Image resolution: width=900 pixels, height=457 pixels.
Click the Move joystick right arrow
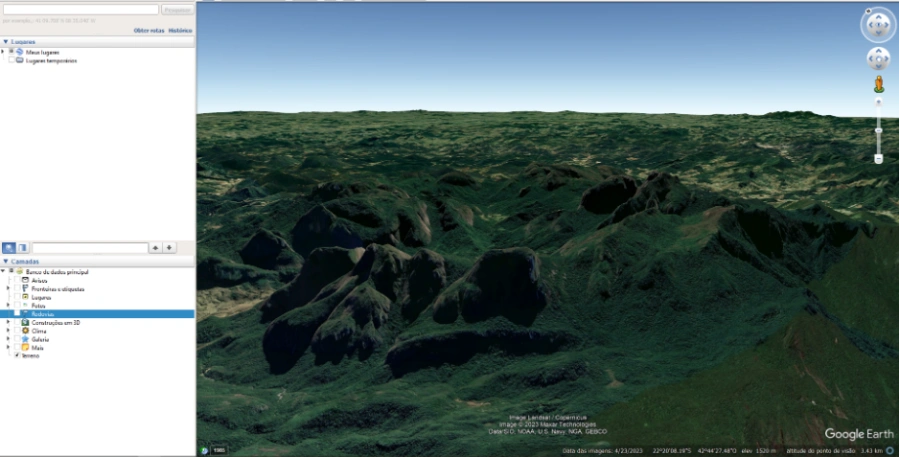pos(886,59)
